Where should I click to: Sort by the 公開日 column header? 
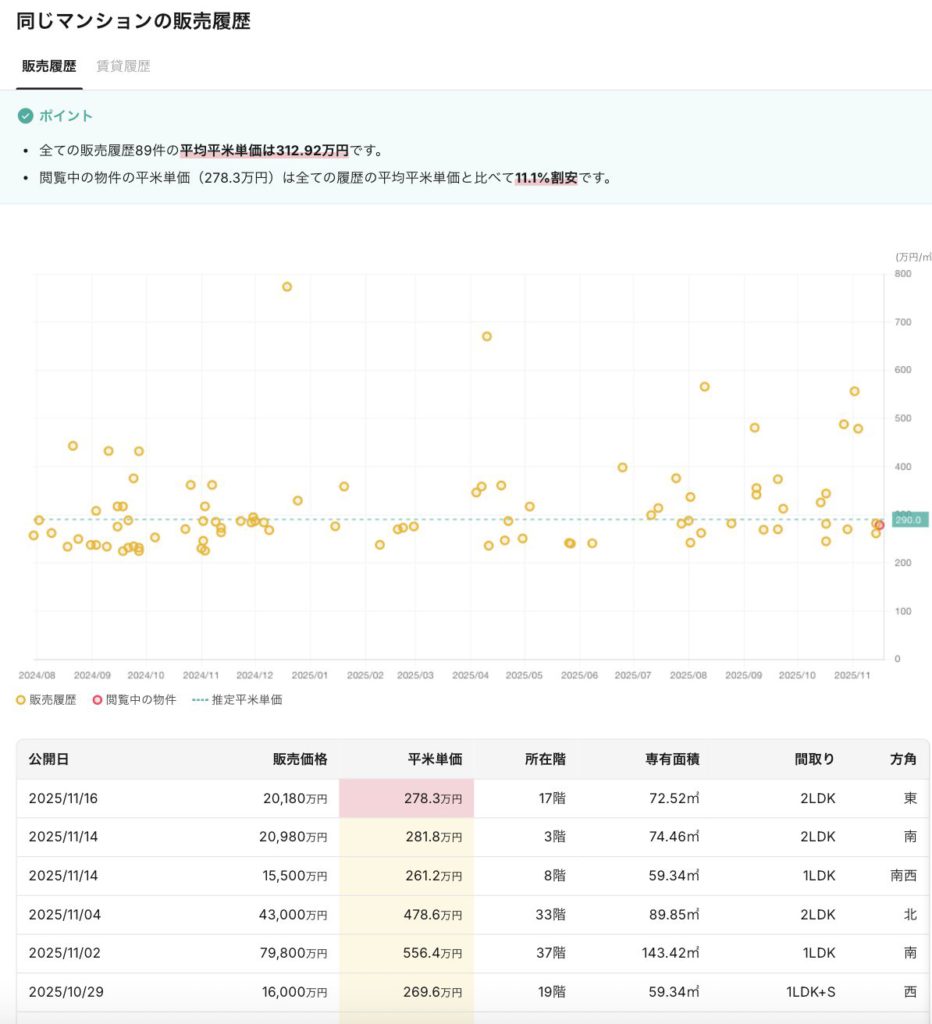[x=49, y=759]
